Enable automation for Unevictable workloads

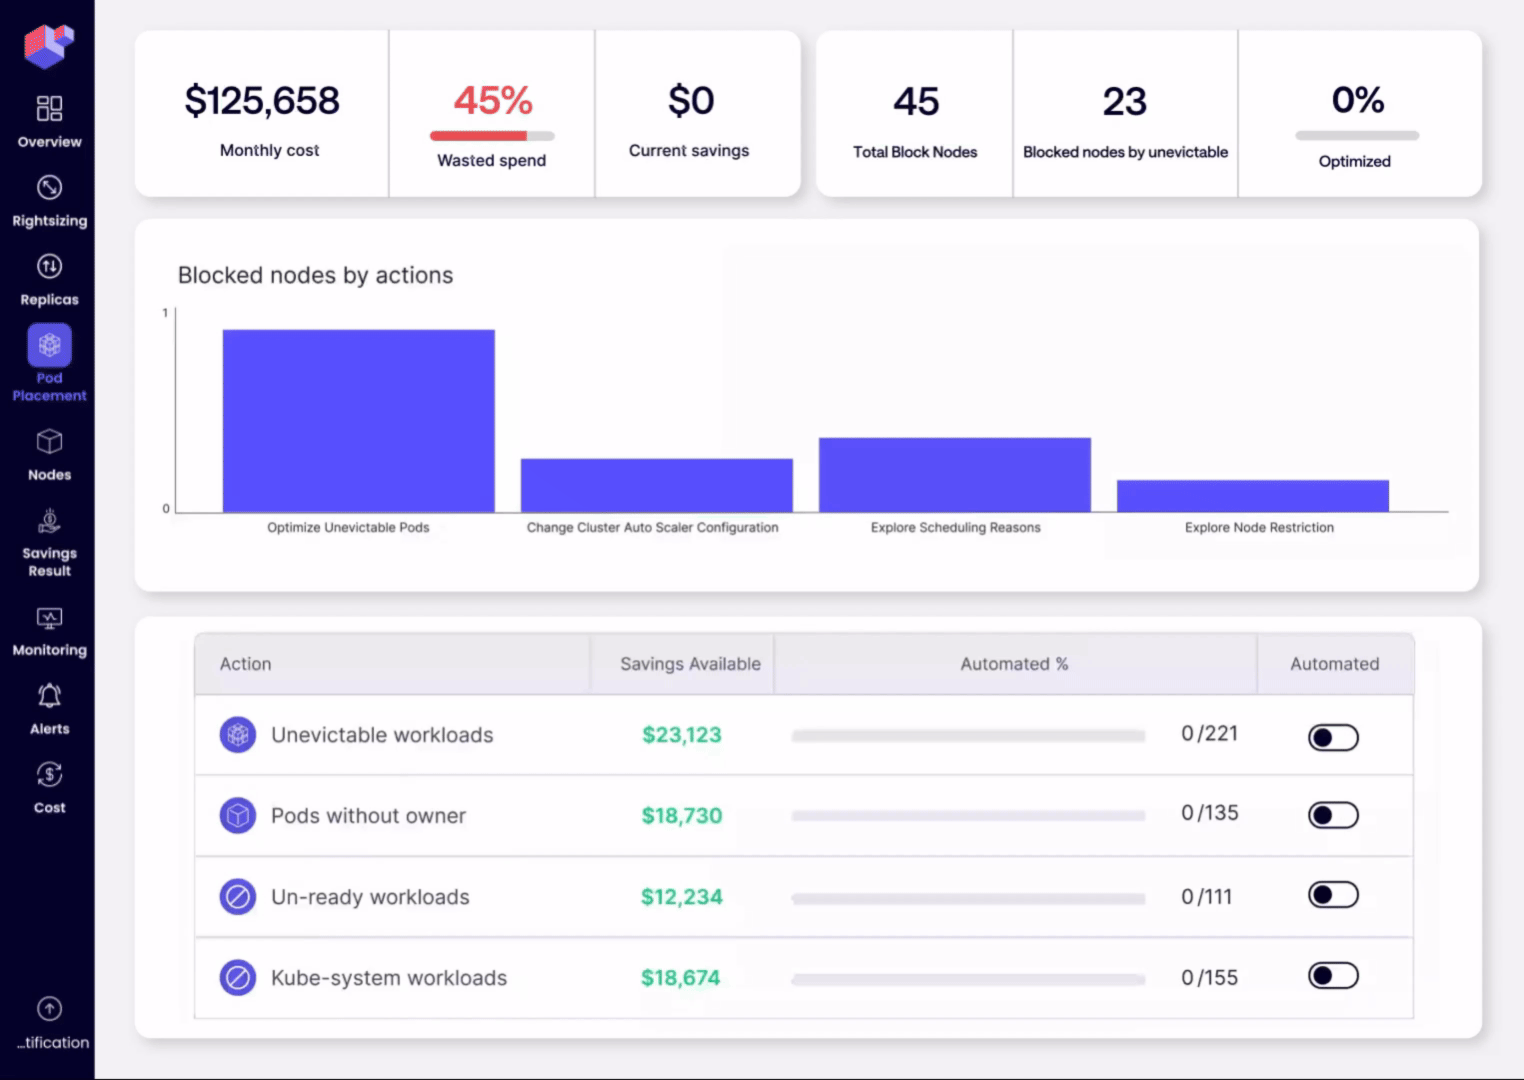tap(1333, 738)
